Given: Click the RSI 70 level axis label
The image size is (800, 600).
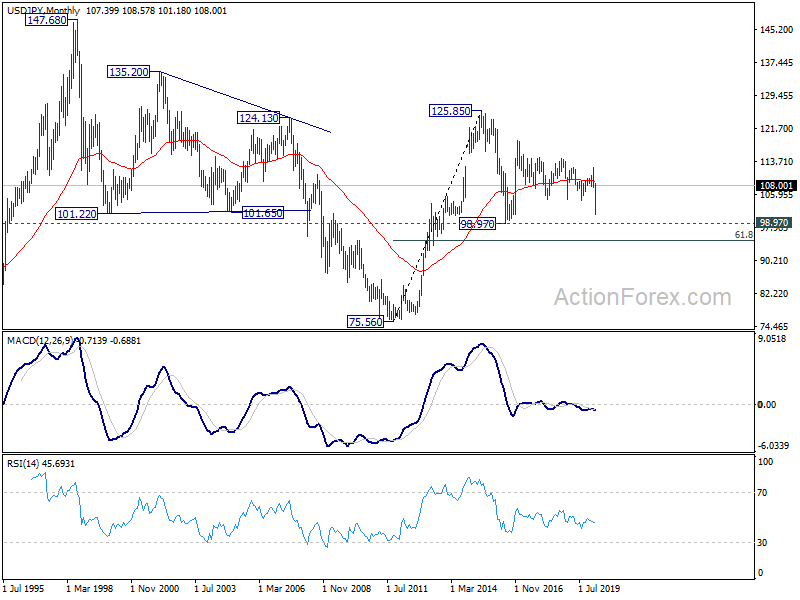Looking at the screenshot, I should [762, 492].
